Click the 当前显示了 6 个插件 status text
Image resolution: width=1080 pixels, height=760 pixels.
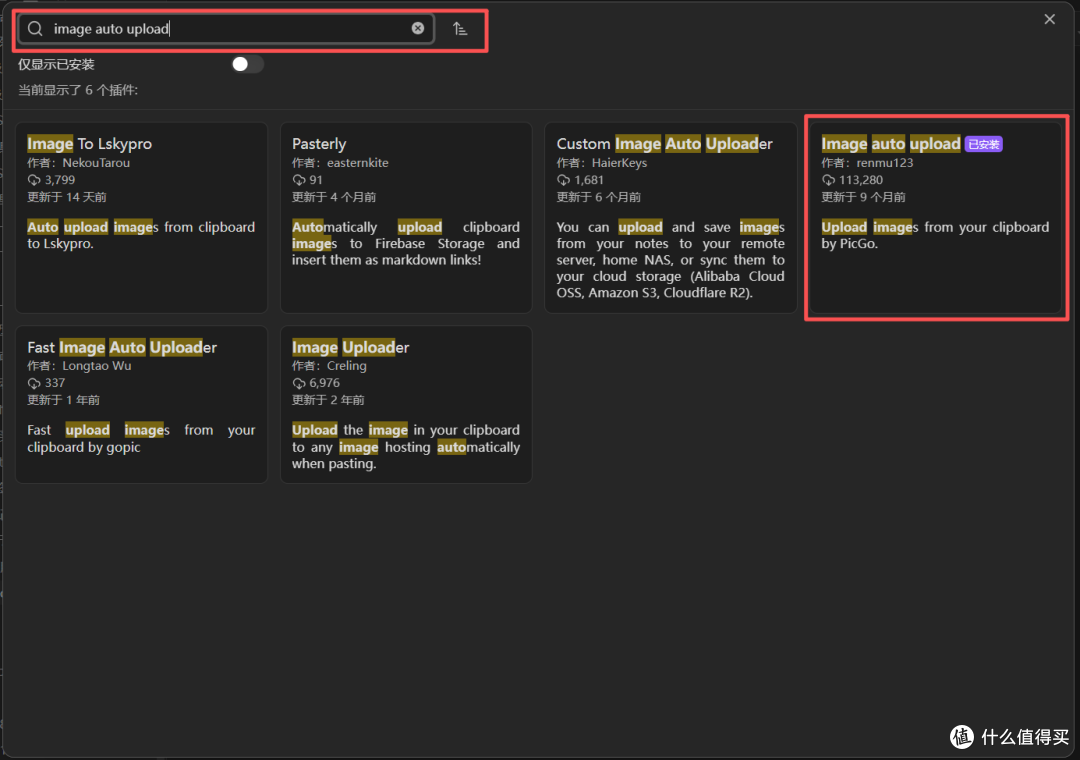pyautogui.click(x=78, y=90)
